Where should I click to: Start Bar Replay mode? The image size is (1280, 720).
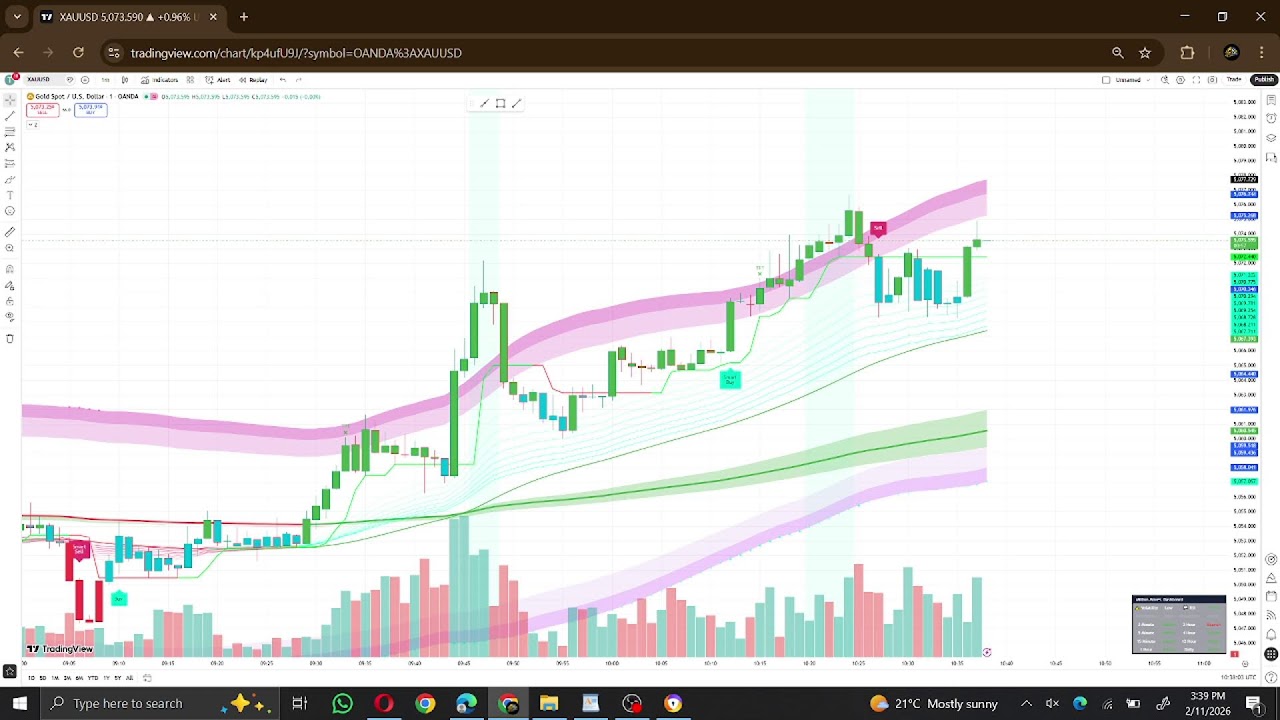click(253, 80)
